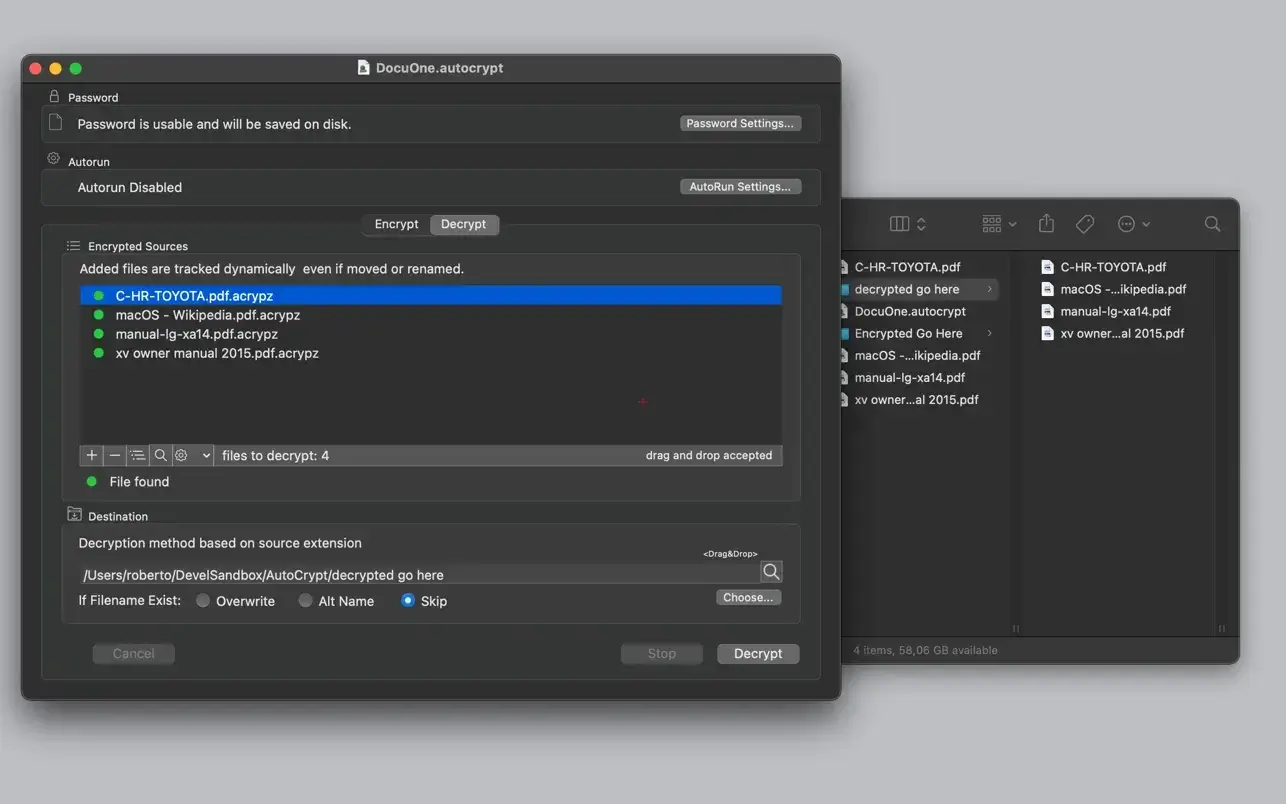Click the AutoRun Settings button
This screenshot has width=1286, height=804.
[740, 186]
